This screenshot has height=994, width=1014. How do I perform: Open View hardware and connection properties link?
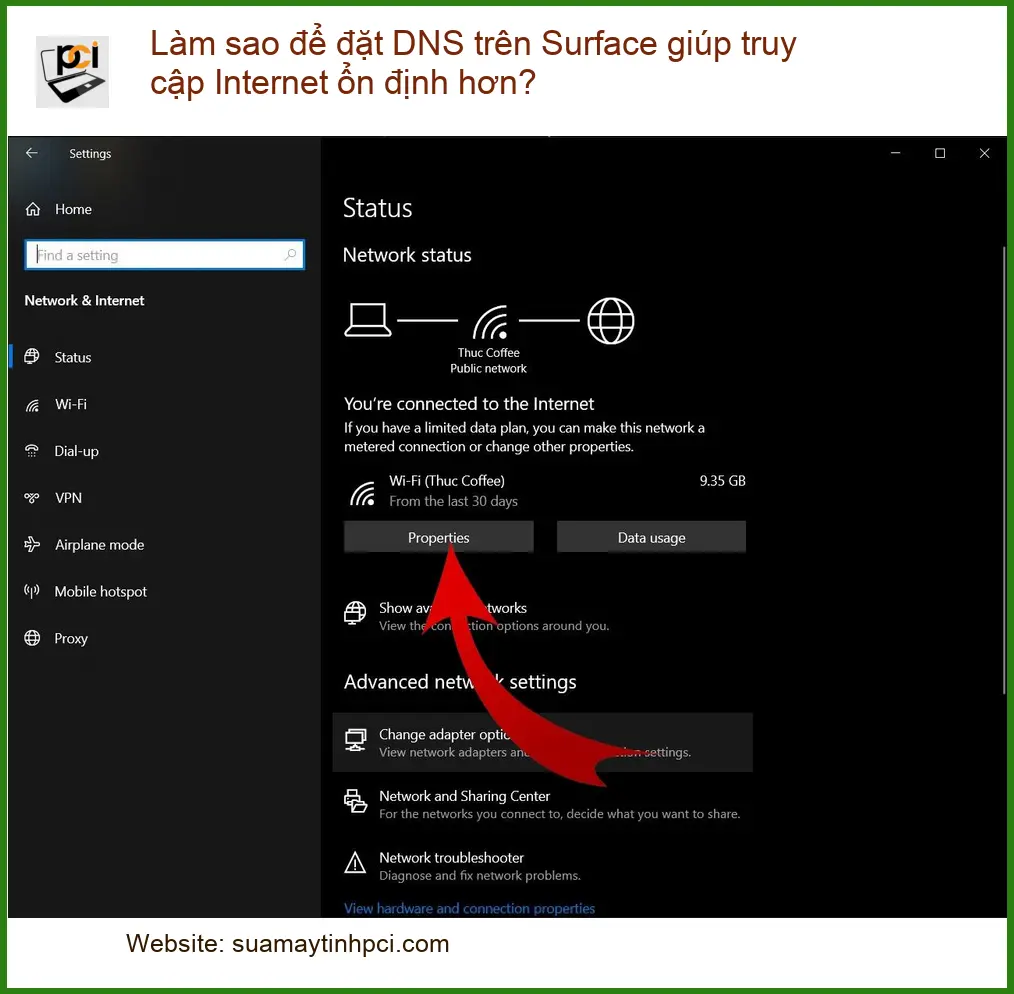[469, 909]
